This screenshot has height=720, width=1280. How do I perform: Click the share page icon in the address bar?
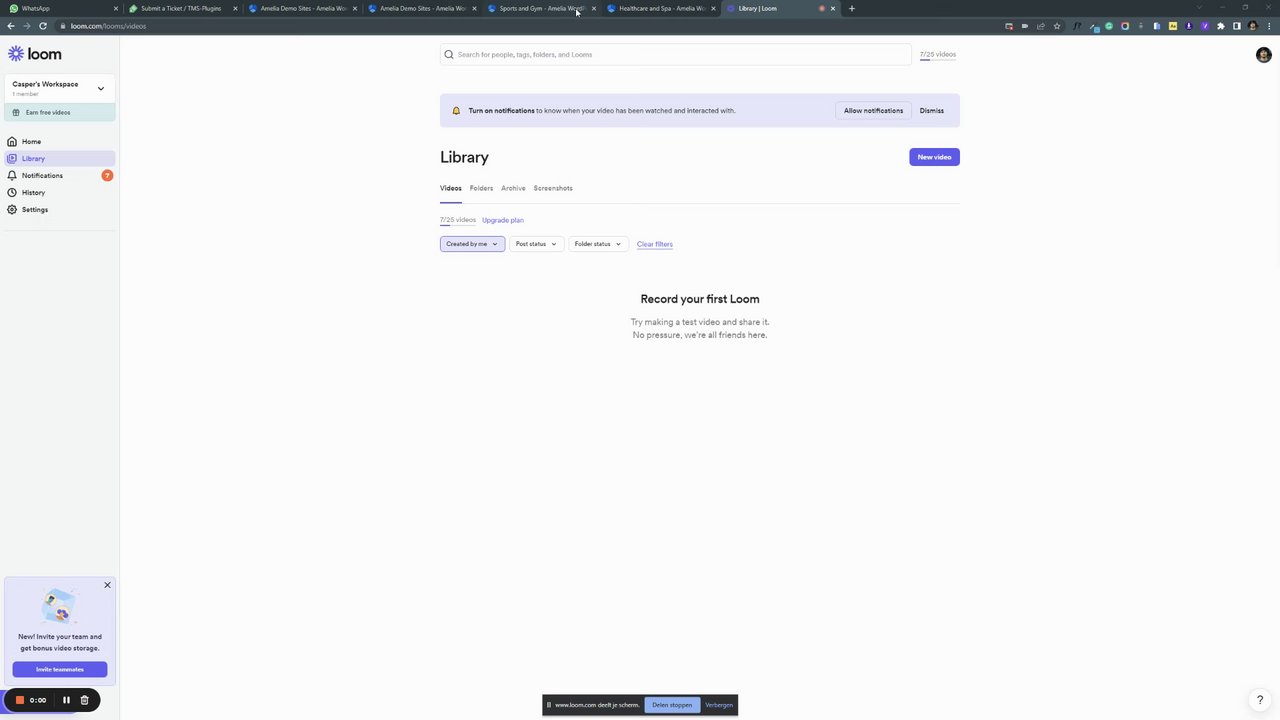(1041, 26)
